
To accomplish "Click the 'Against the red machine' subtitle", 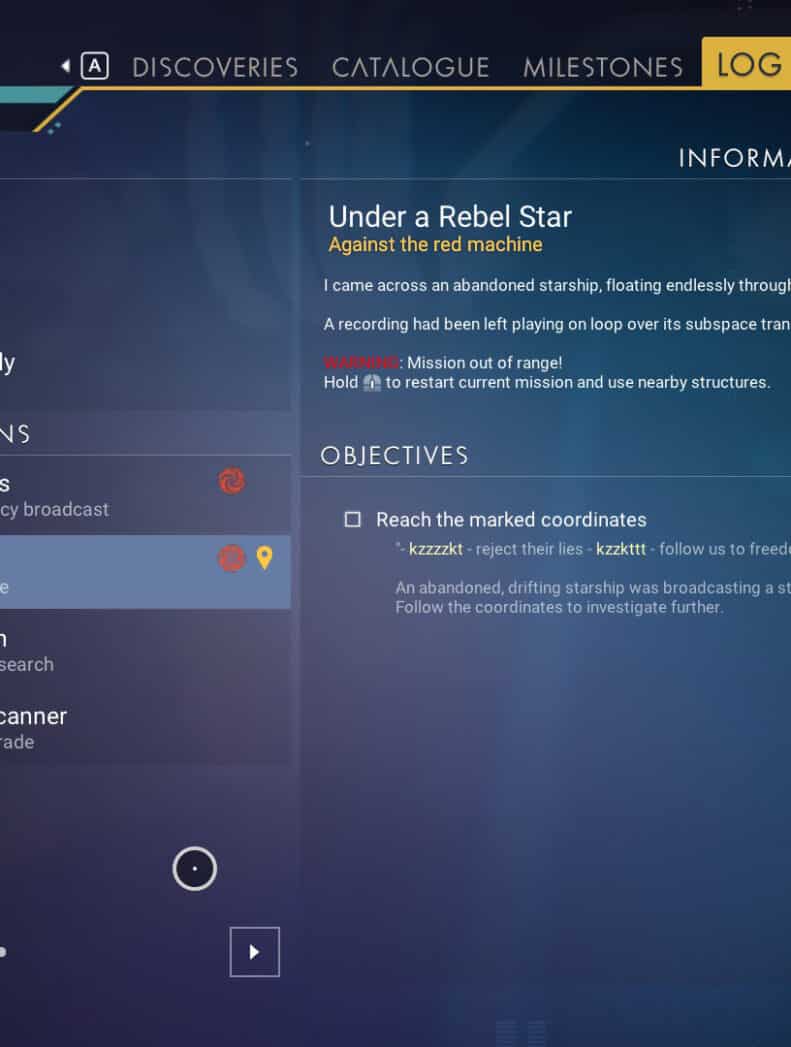I will coord(435,244).
